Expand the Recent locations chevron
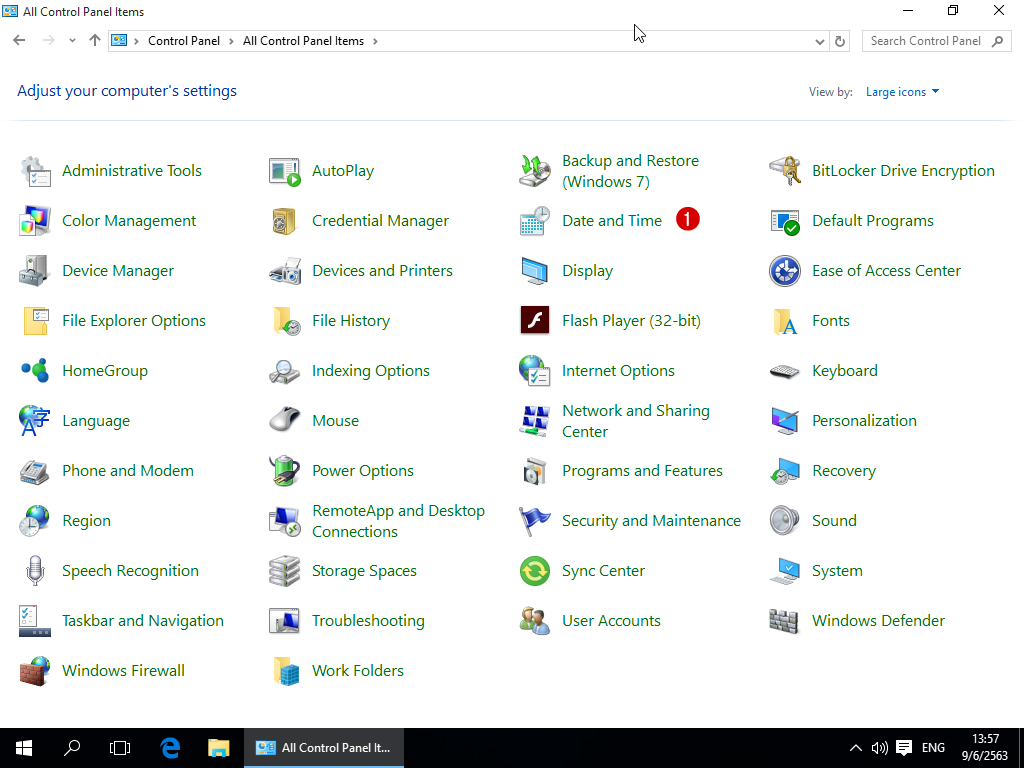The height and width of the screenshot is (768, 1024). (72, 41)
